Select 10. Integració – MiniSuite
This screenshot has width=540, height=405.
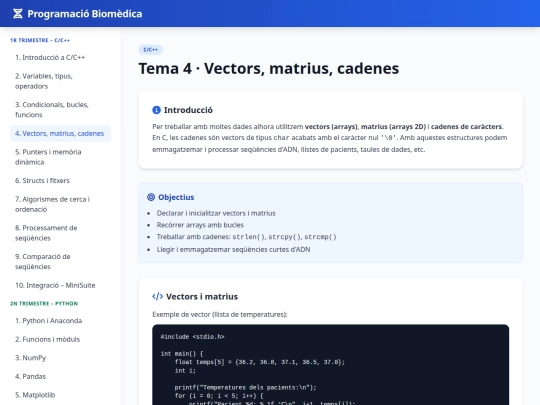61,285
